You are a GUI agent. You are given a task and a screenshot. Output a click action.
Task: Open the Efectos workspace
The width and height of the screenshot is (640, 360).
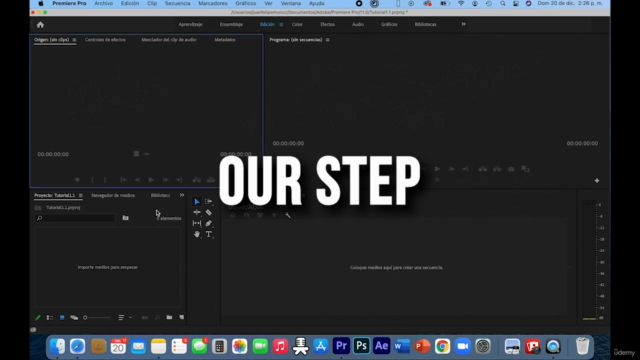pyautogui.click(x=327, y=24)
